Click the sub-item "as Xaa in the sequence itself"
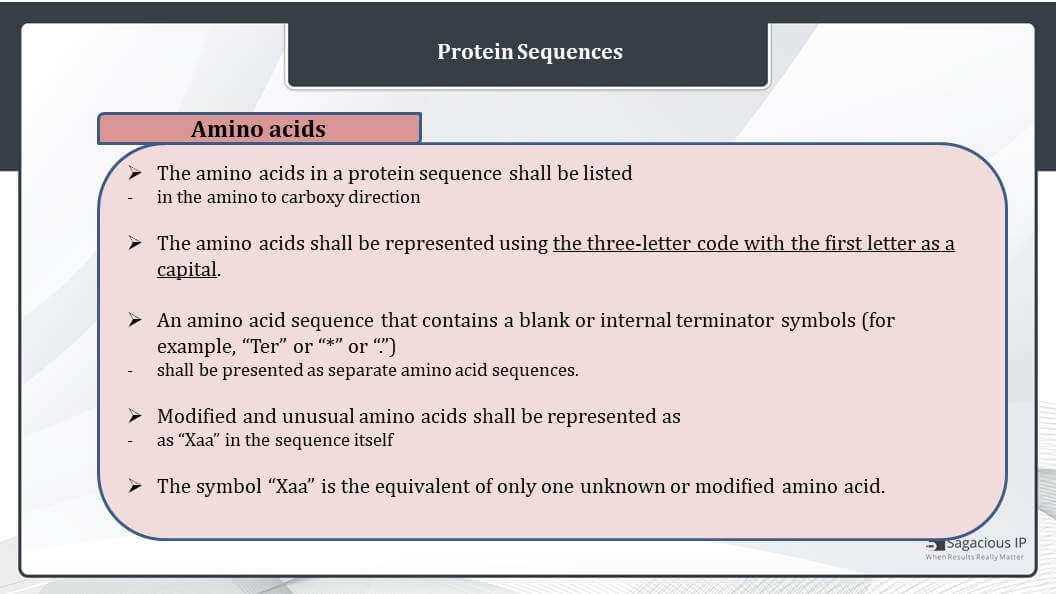 (275, 440)
